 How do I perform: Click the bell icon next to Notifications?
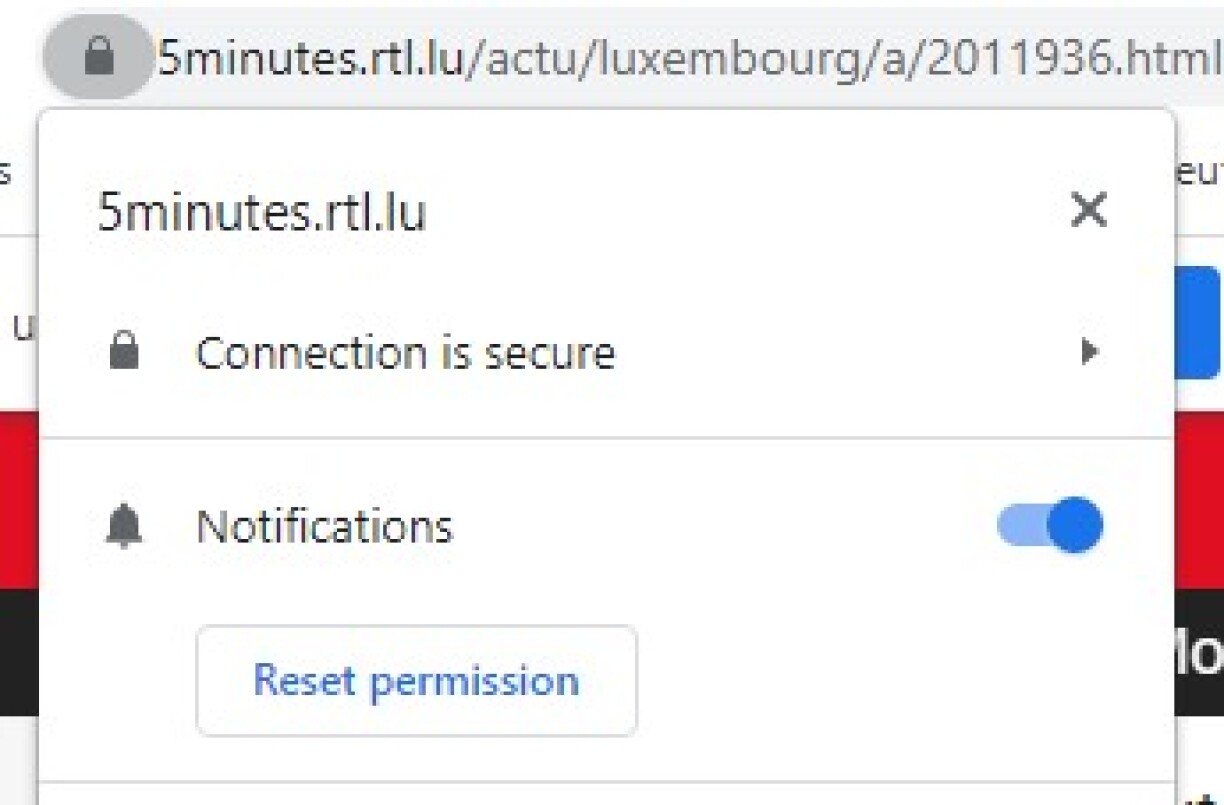[124, 526]
